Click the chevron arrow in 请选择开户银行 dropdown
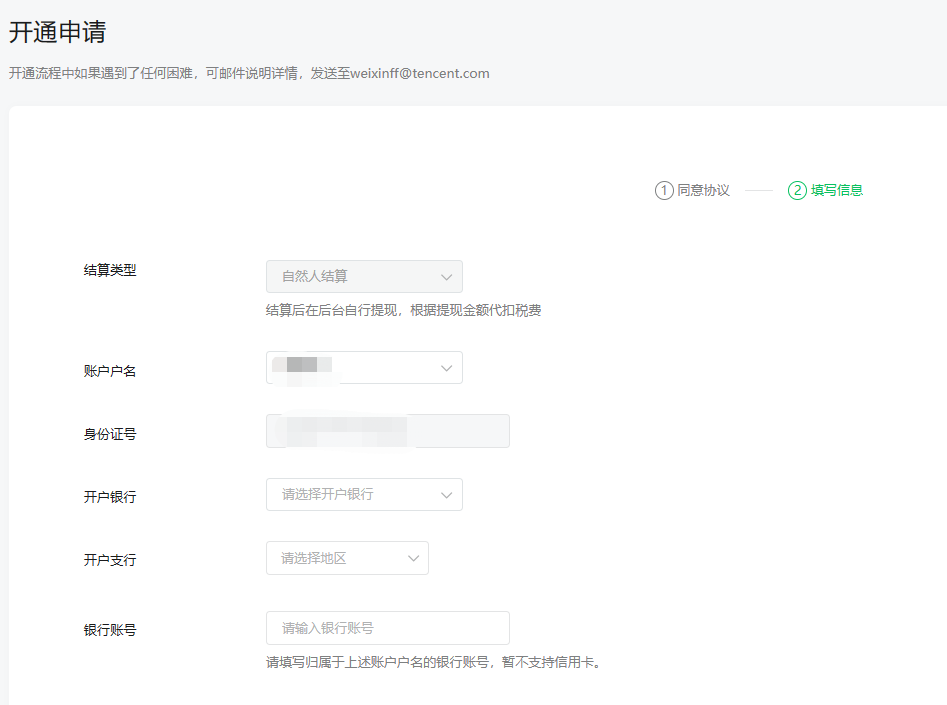This screenshot has height=705, width=947. coord(446,495)
